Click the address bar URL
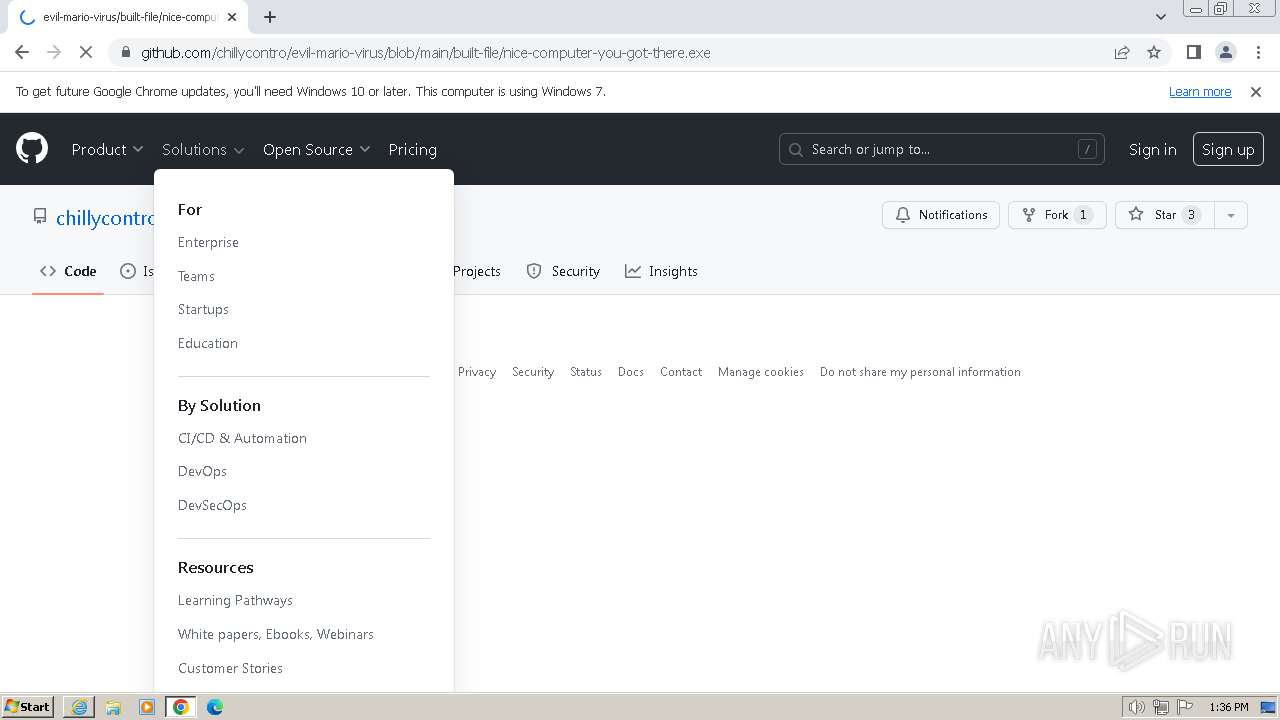 point(425,52)
